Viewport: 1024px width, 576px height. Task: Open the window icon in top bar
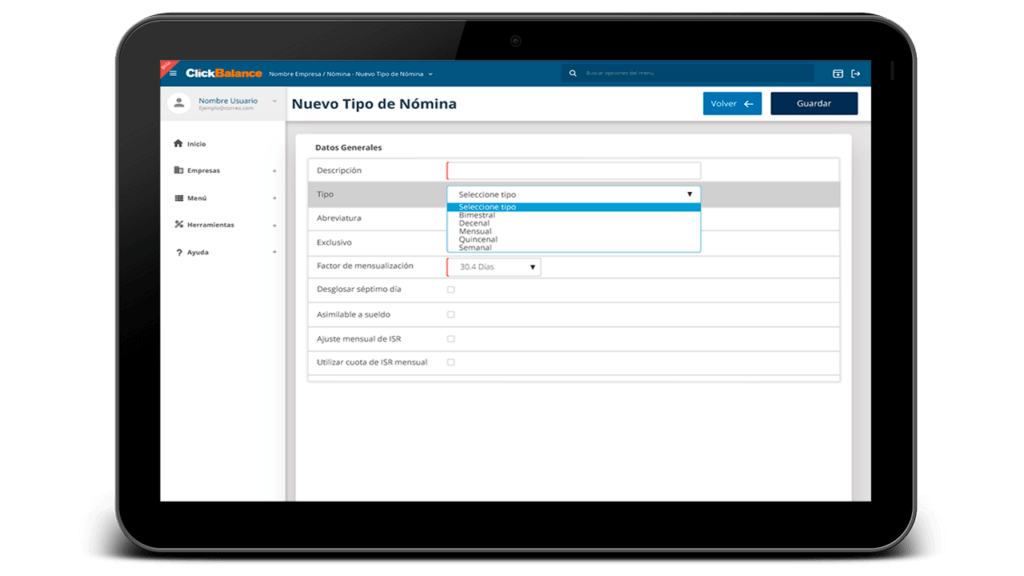click(x=838, y=73)
